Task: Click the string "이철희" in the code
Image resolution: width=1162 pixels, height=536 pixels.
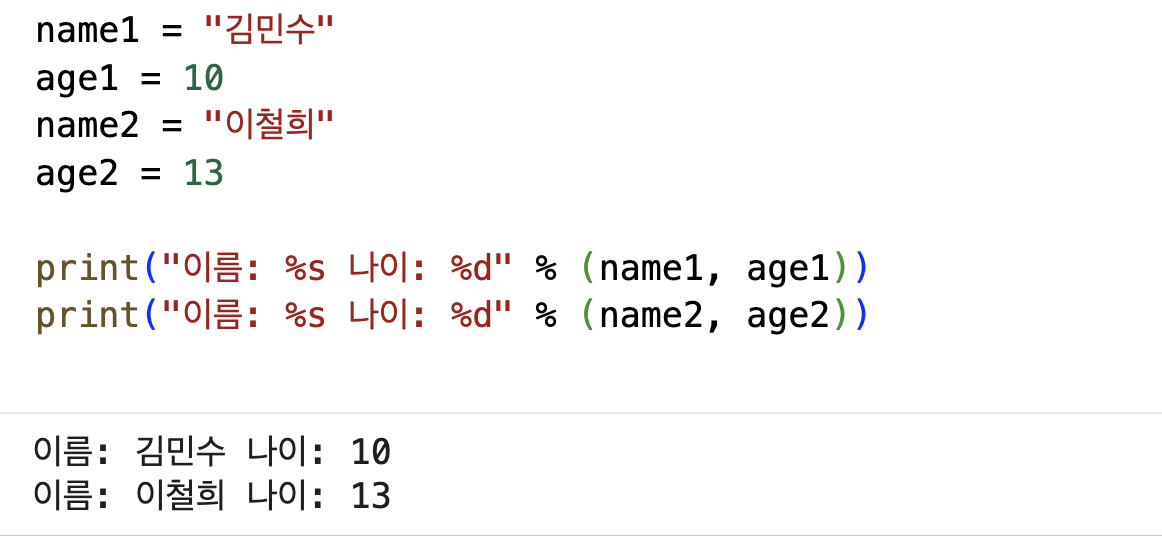Action: (270, 126)
